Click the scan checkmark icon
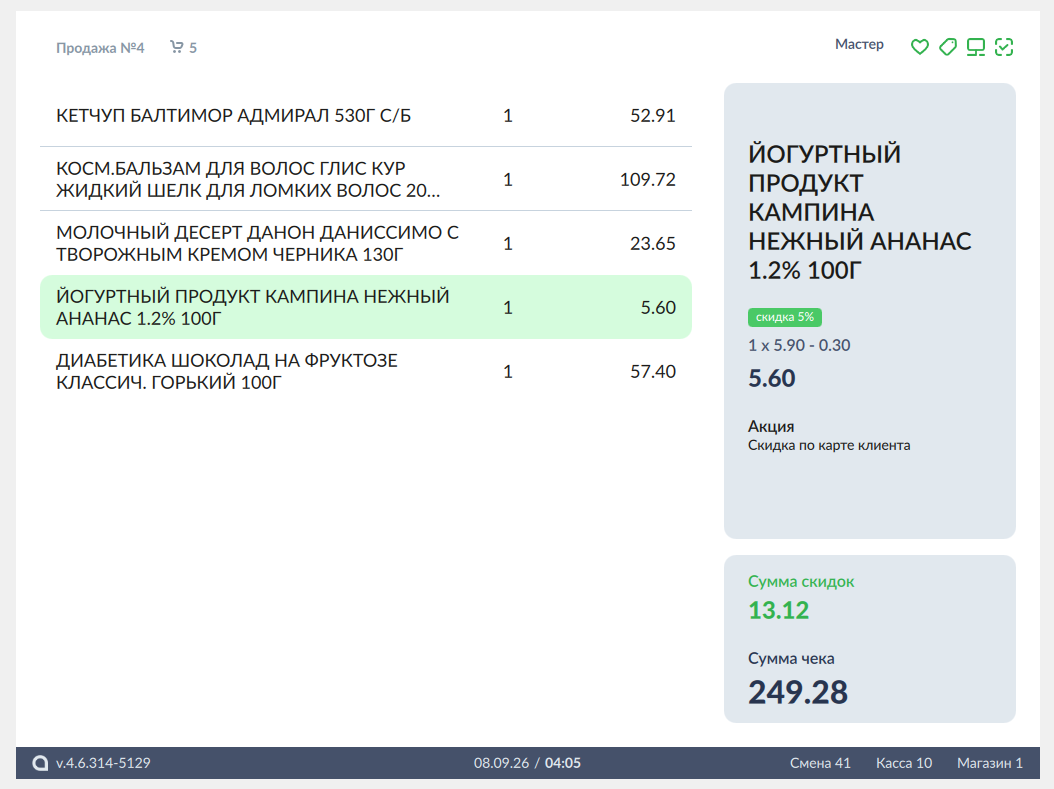Image resolution: width=1054 pixels, height=789 pixels. pyautogui.click(x=1004, y=46)
